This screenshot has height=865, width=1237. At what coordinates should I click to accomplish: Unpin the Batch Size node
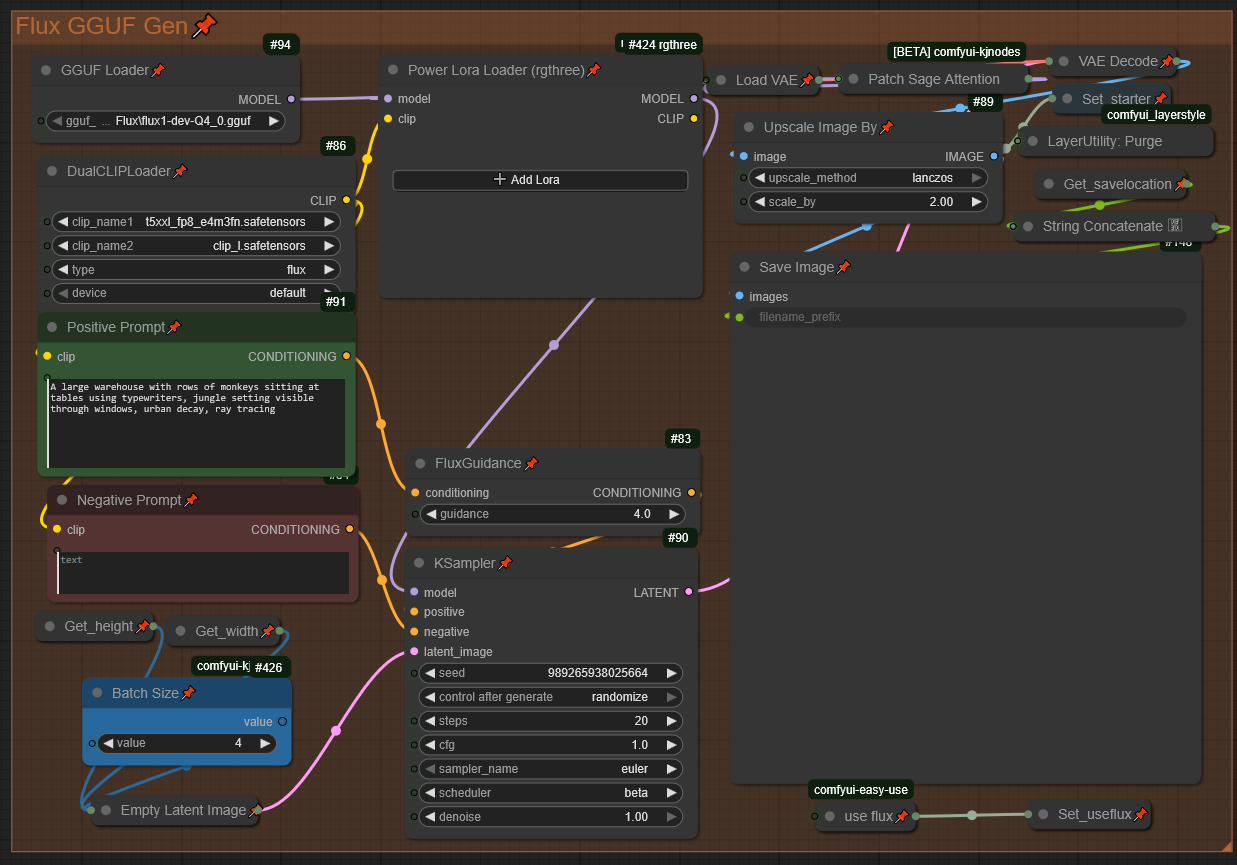(x=188, y=693)
